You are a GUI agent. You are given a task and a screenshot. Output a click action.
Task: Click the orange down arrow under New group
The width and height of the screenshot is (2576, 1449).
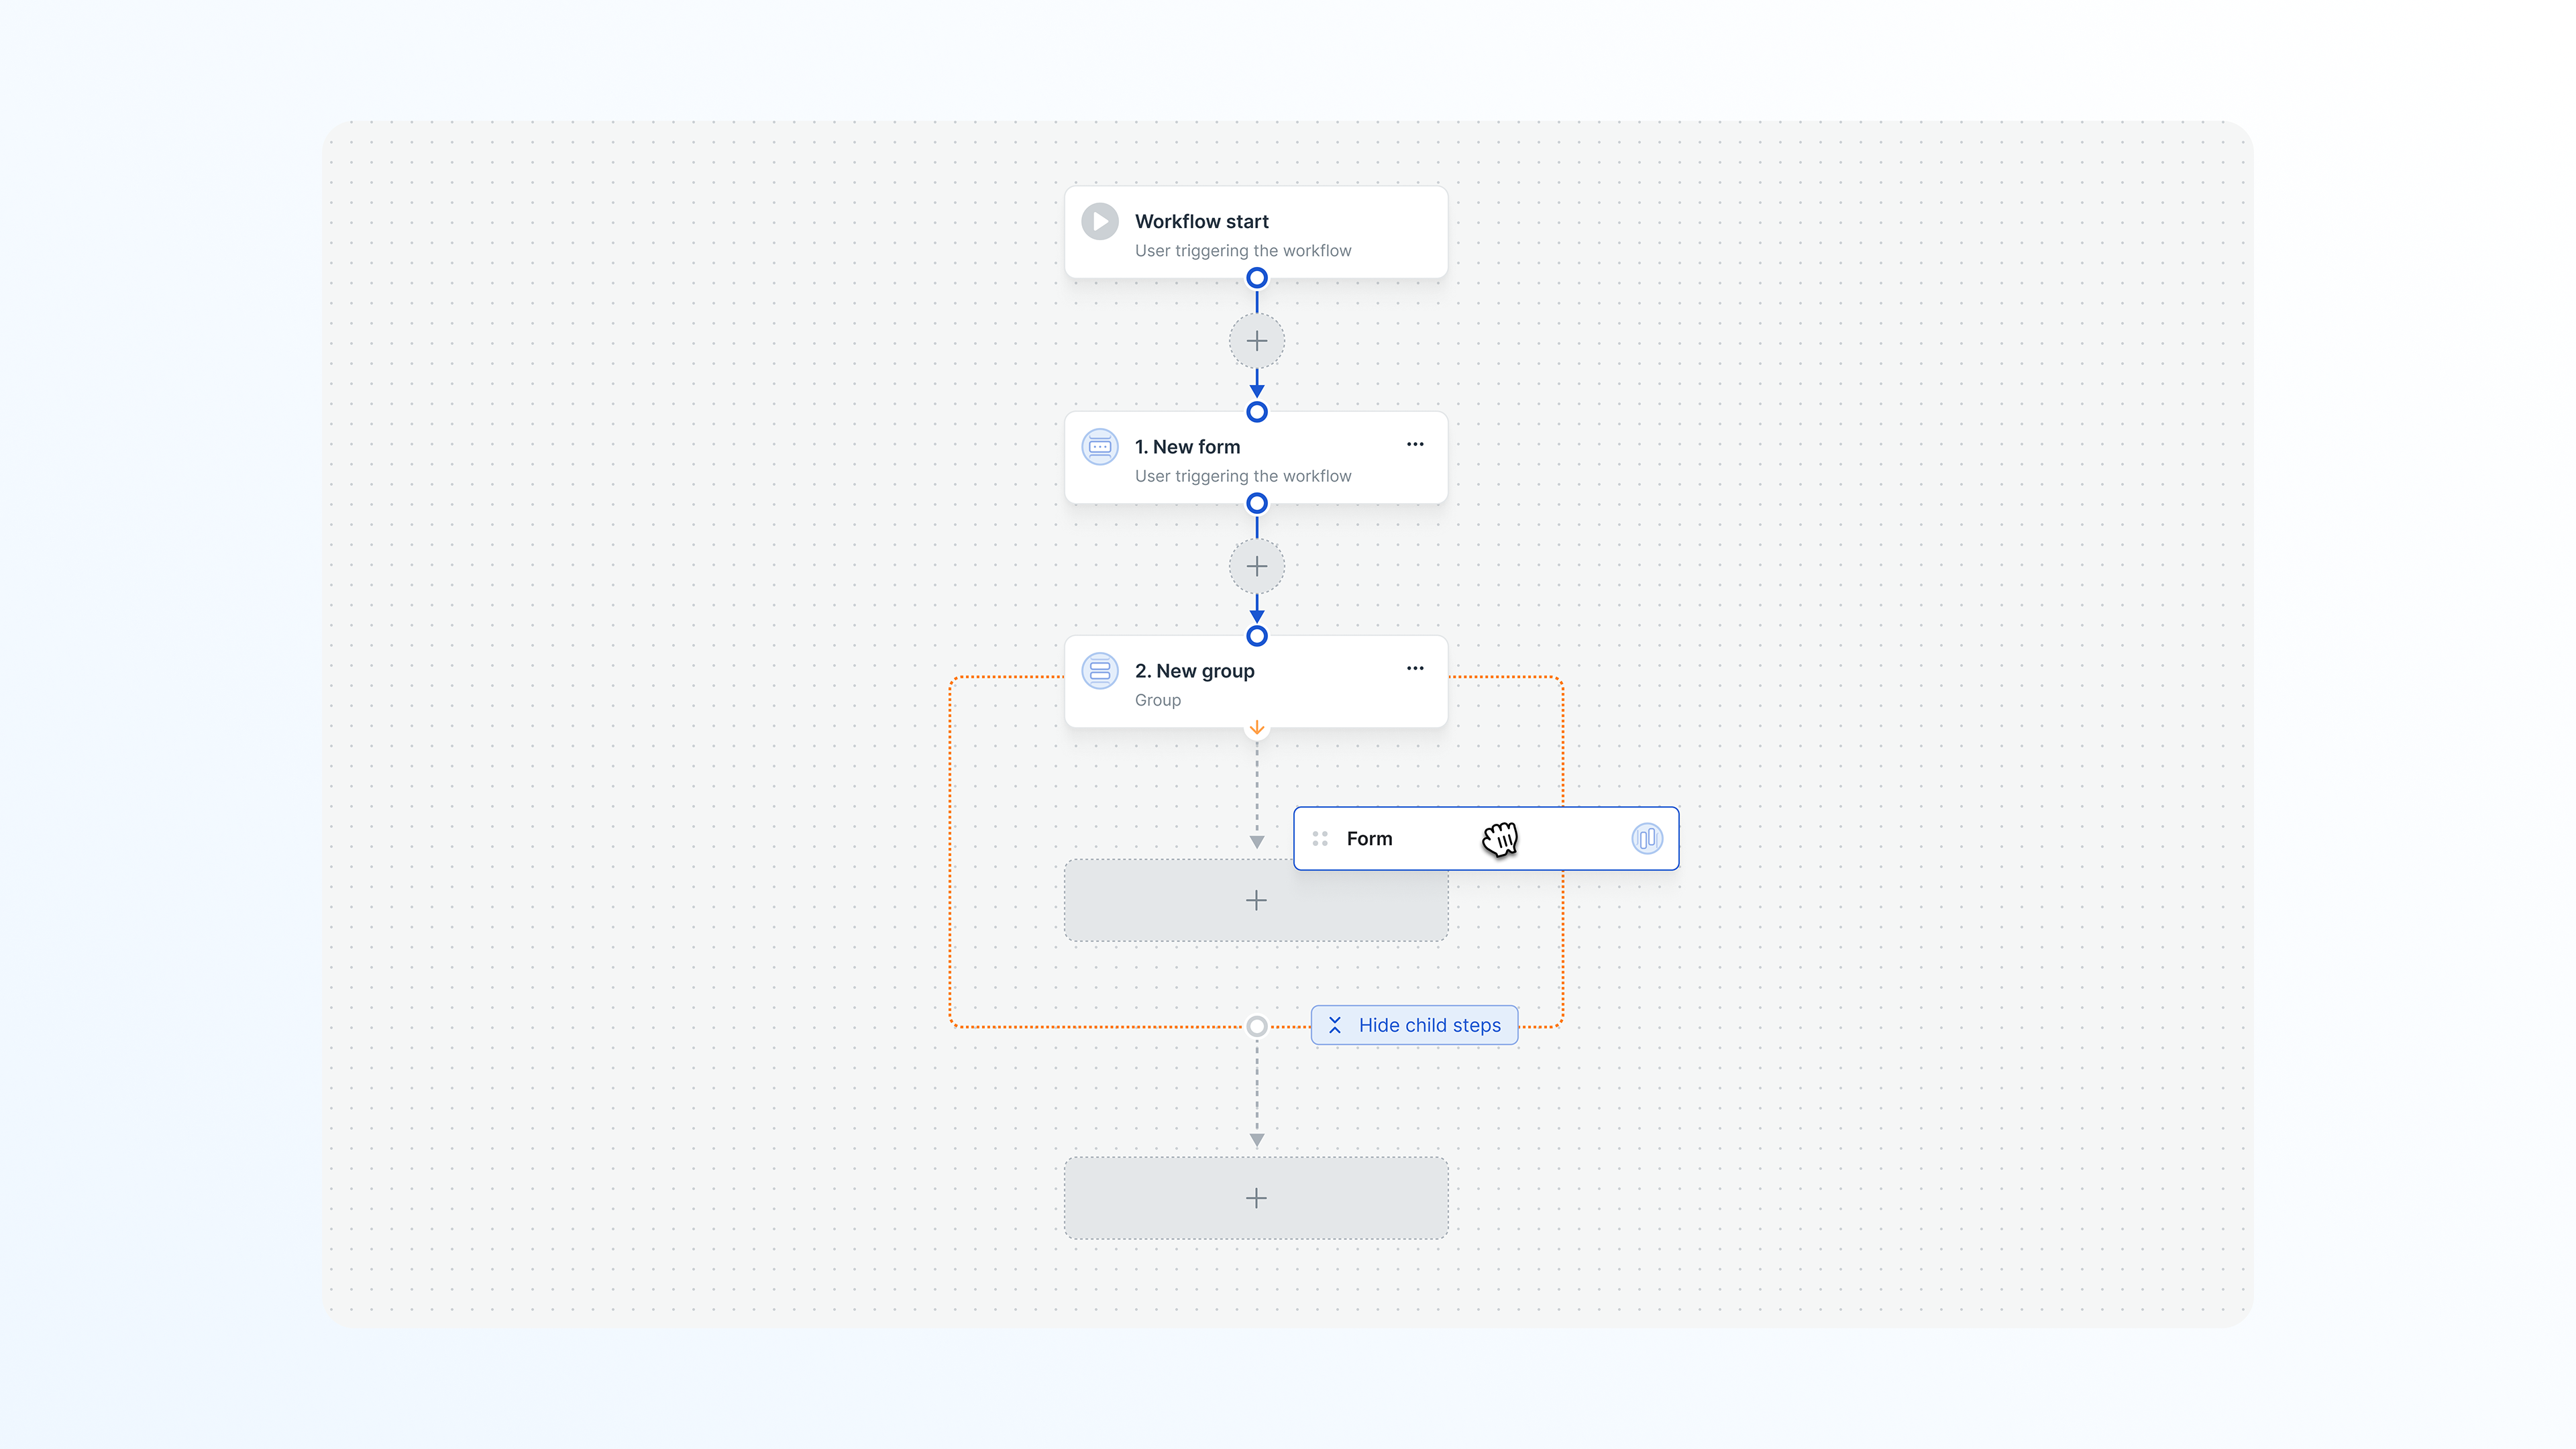pyautogui.click(x=1256, y=728)
